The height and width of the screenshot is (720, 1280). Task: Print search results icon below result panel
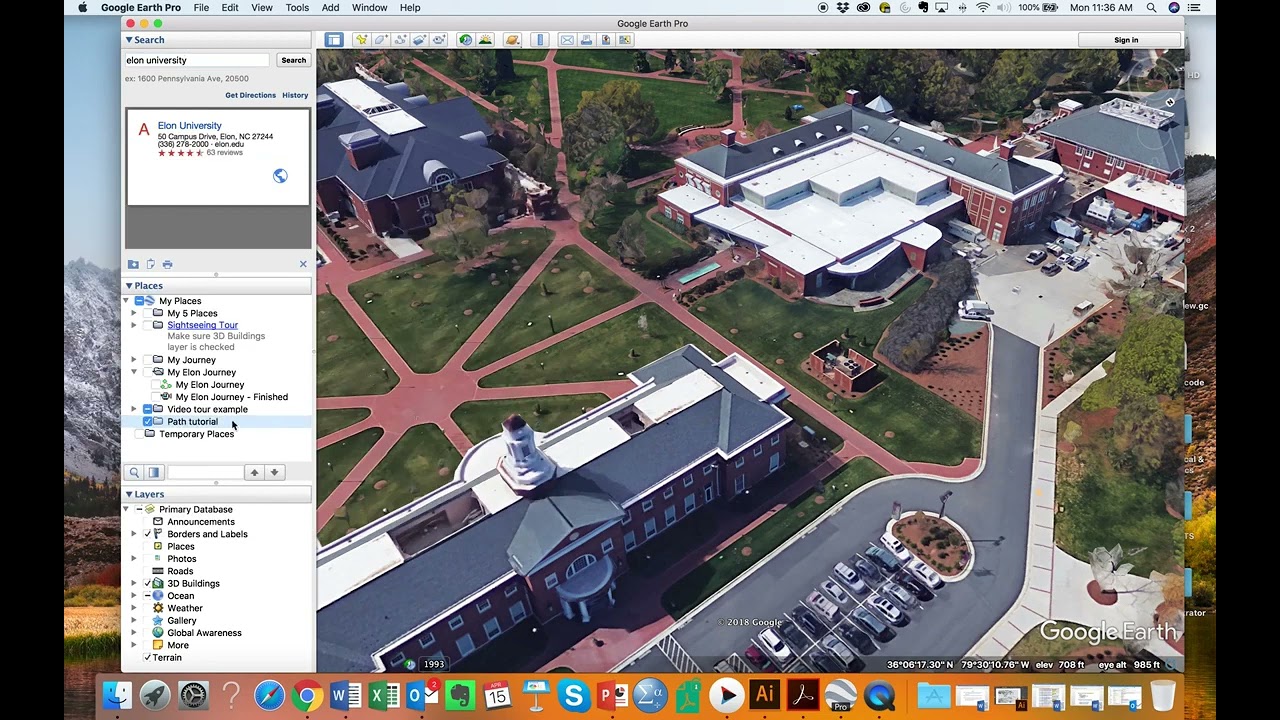[x=167, y=264]
